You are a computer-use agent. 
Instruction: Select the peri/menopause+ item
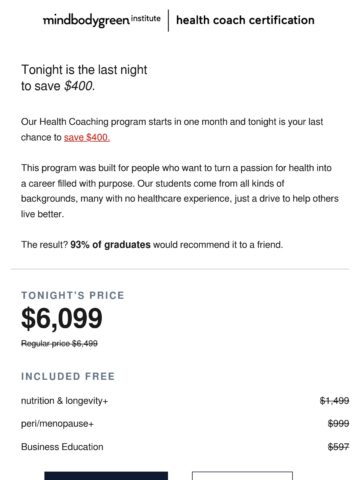pos(57,424)
